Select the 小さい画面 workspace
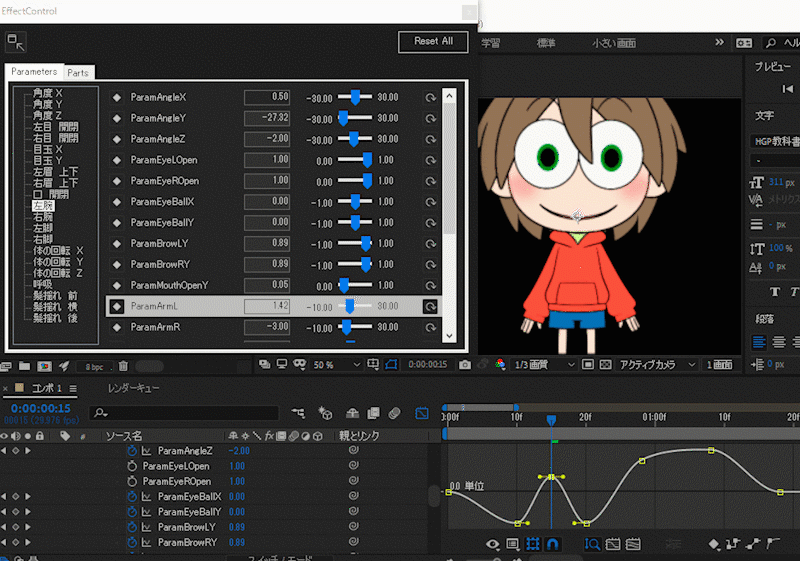 614,43
